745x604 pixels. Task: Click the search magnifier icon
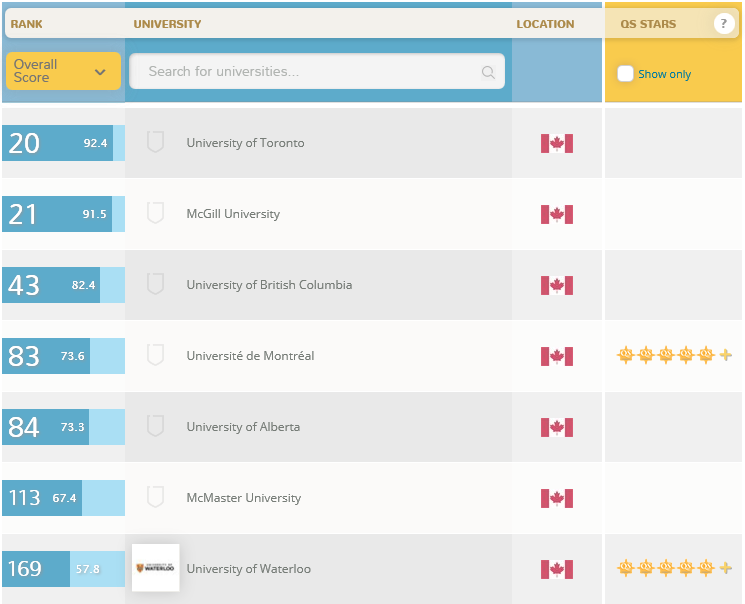click(x=488, y=72)
